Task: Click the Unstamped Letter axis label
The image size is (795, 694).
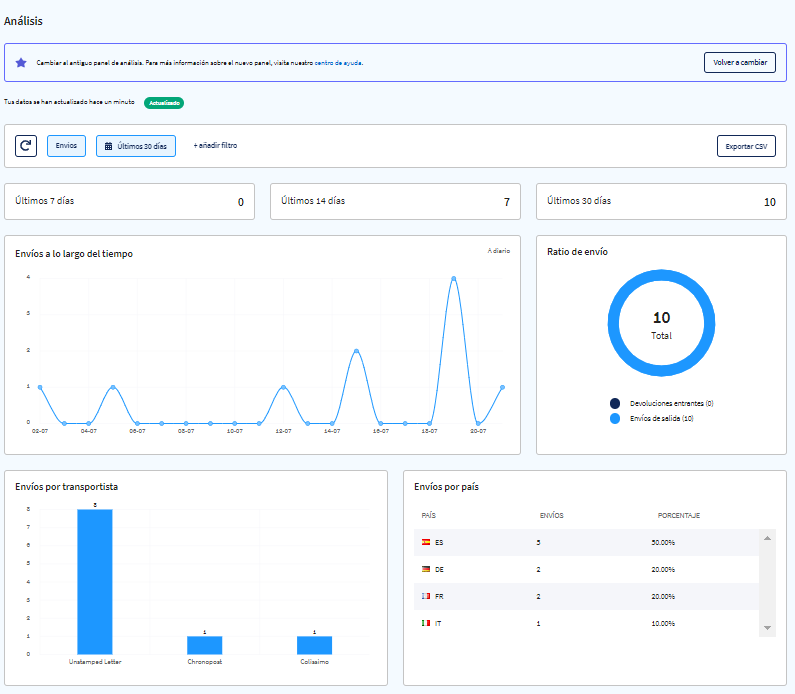Action: point(95,662)
